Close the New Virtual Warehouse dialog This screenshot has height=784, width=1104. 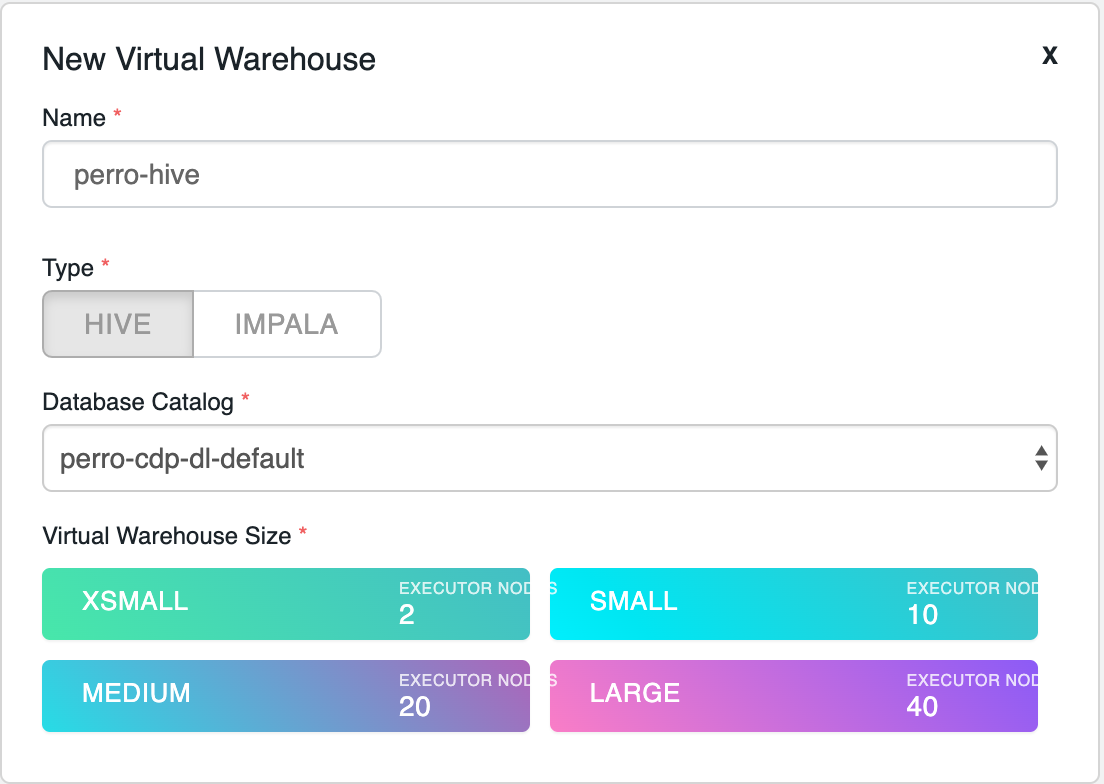point(1049,55)
